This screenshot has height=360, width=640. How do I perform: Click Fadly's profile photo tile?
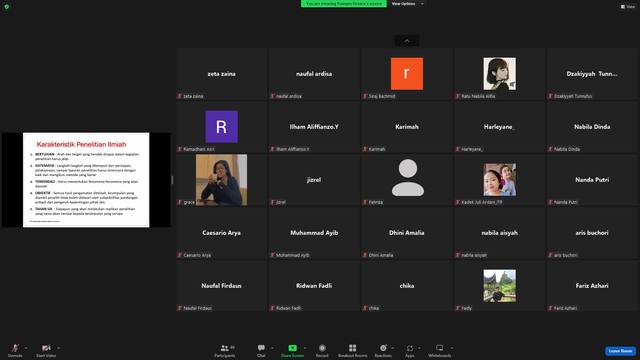click(500, 286)
